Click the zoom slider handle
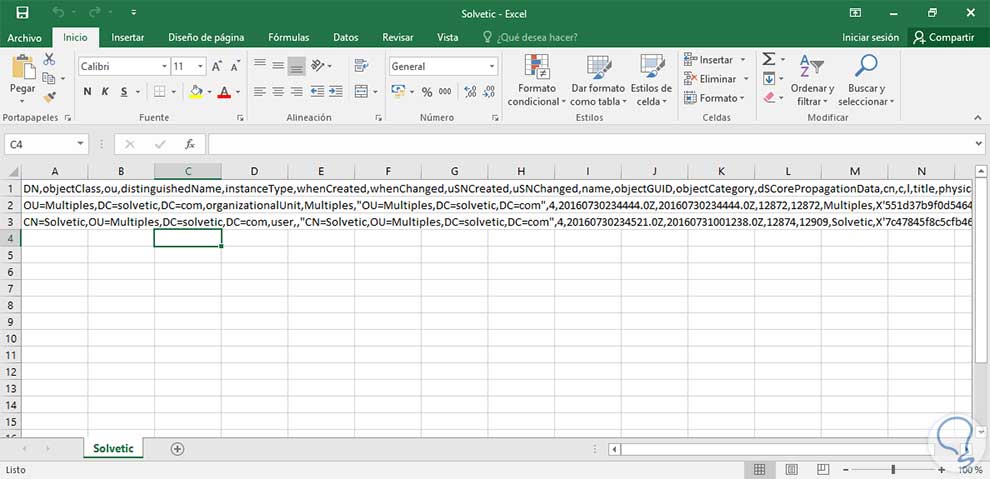This screenshot has width=990, height=479. click(893, 470)
